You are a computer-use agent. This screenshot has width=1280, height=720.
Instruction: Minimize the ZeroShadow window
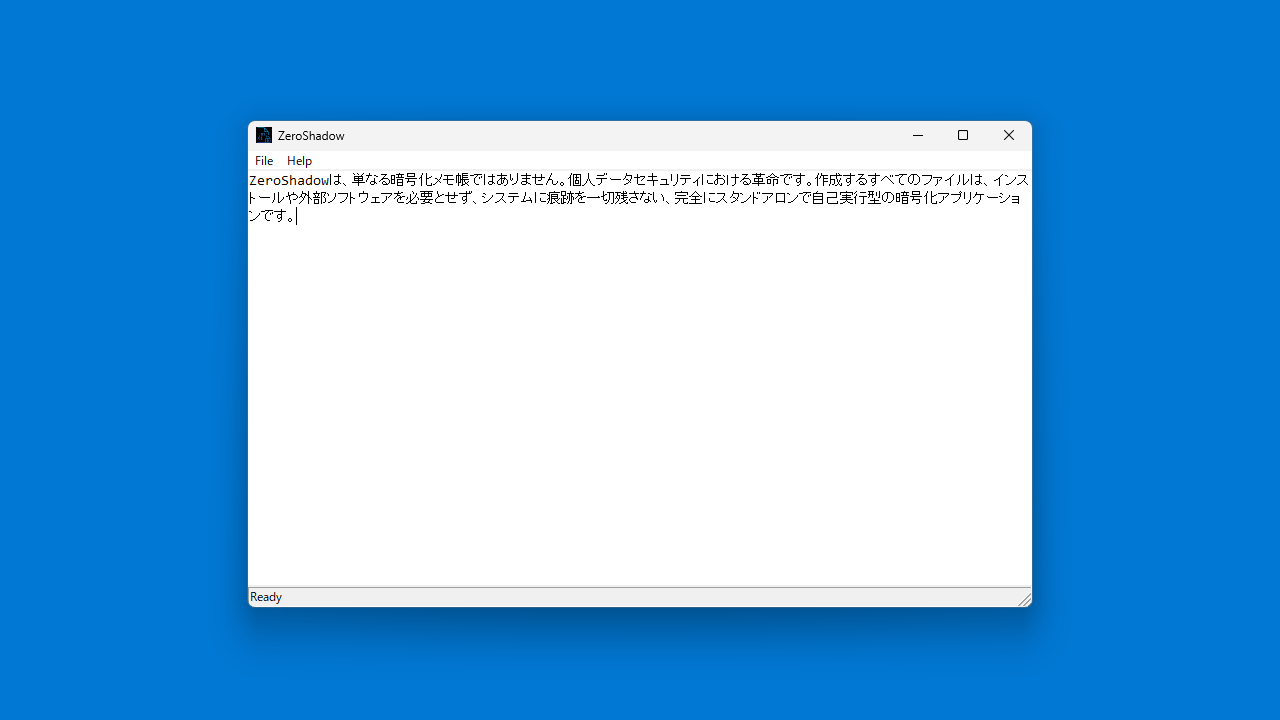(917, 135)
